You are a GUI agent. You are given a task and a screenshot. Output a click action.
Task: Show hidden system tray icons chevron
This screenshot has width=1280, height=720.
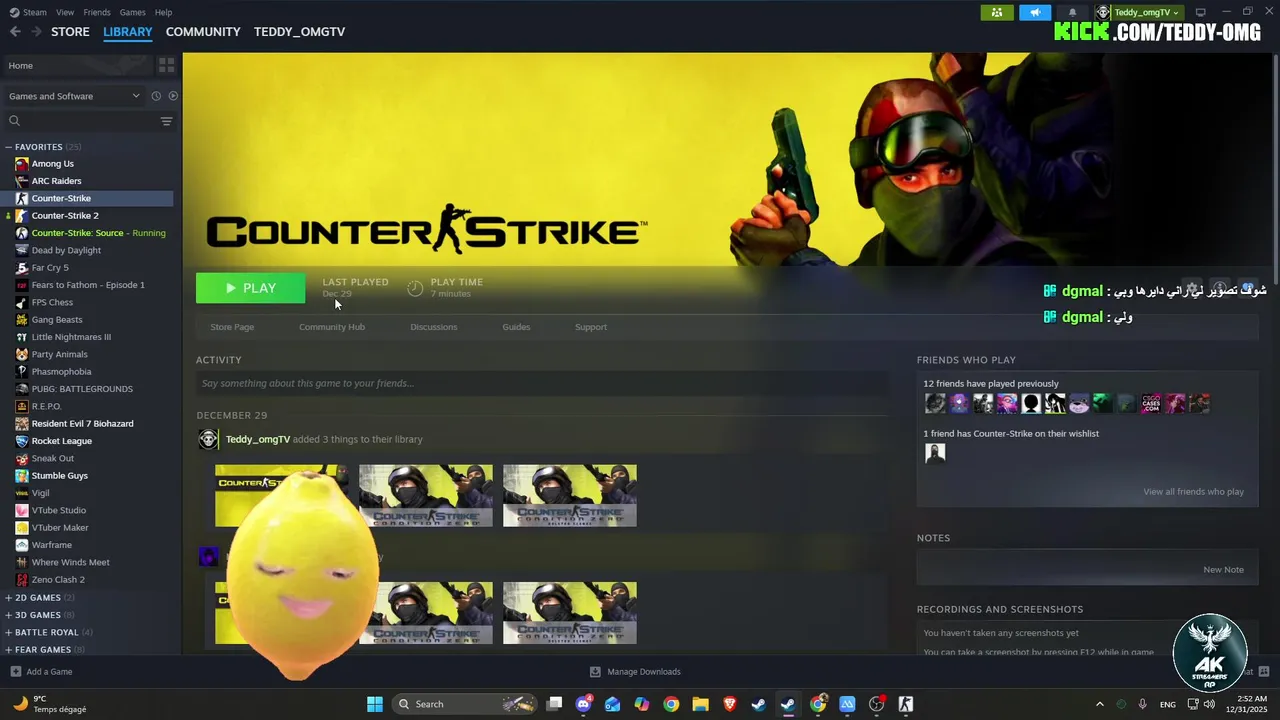click(1100, 704)
